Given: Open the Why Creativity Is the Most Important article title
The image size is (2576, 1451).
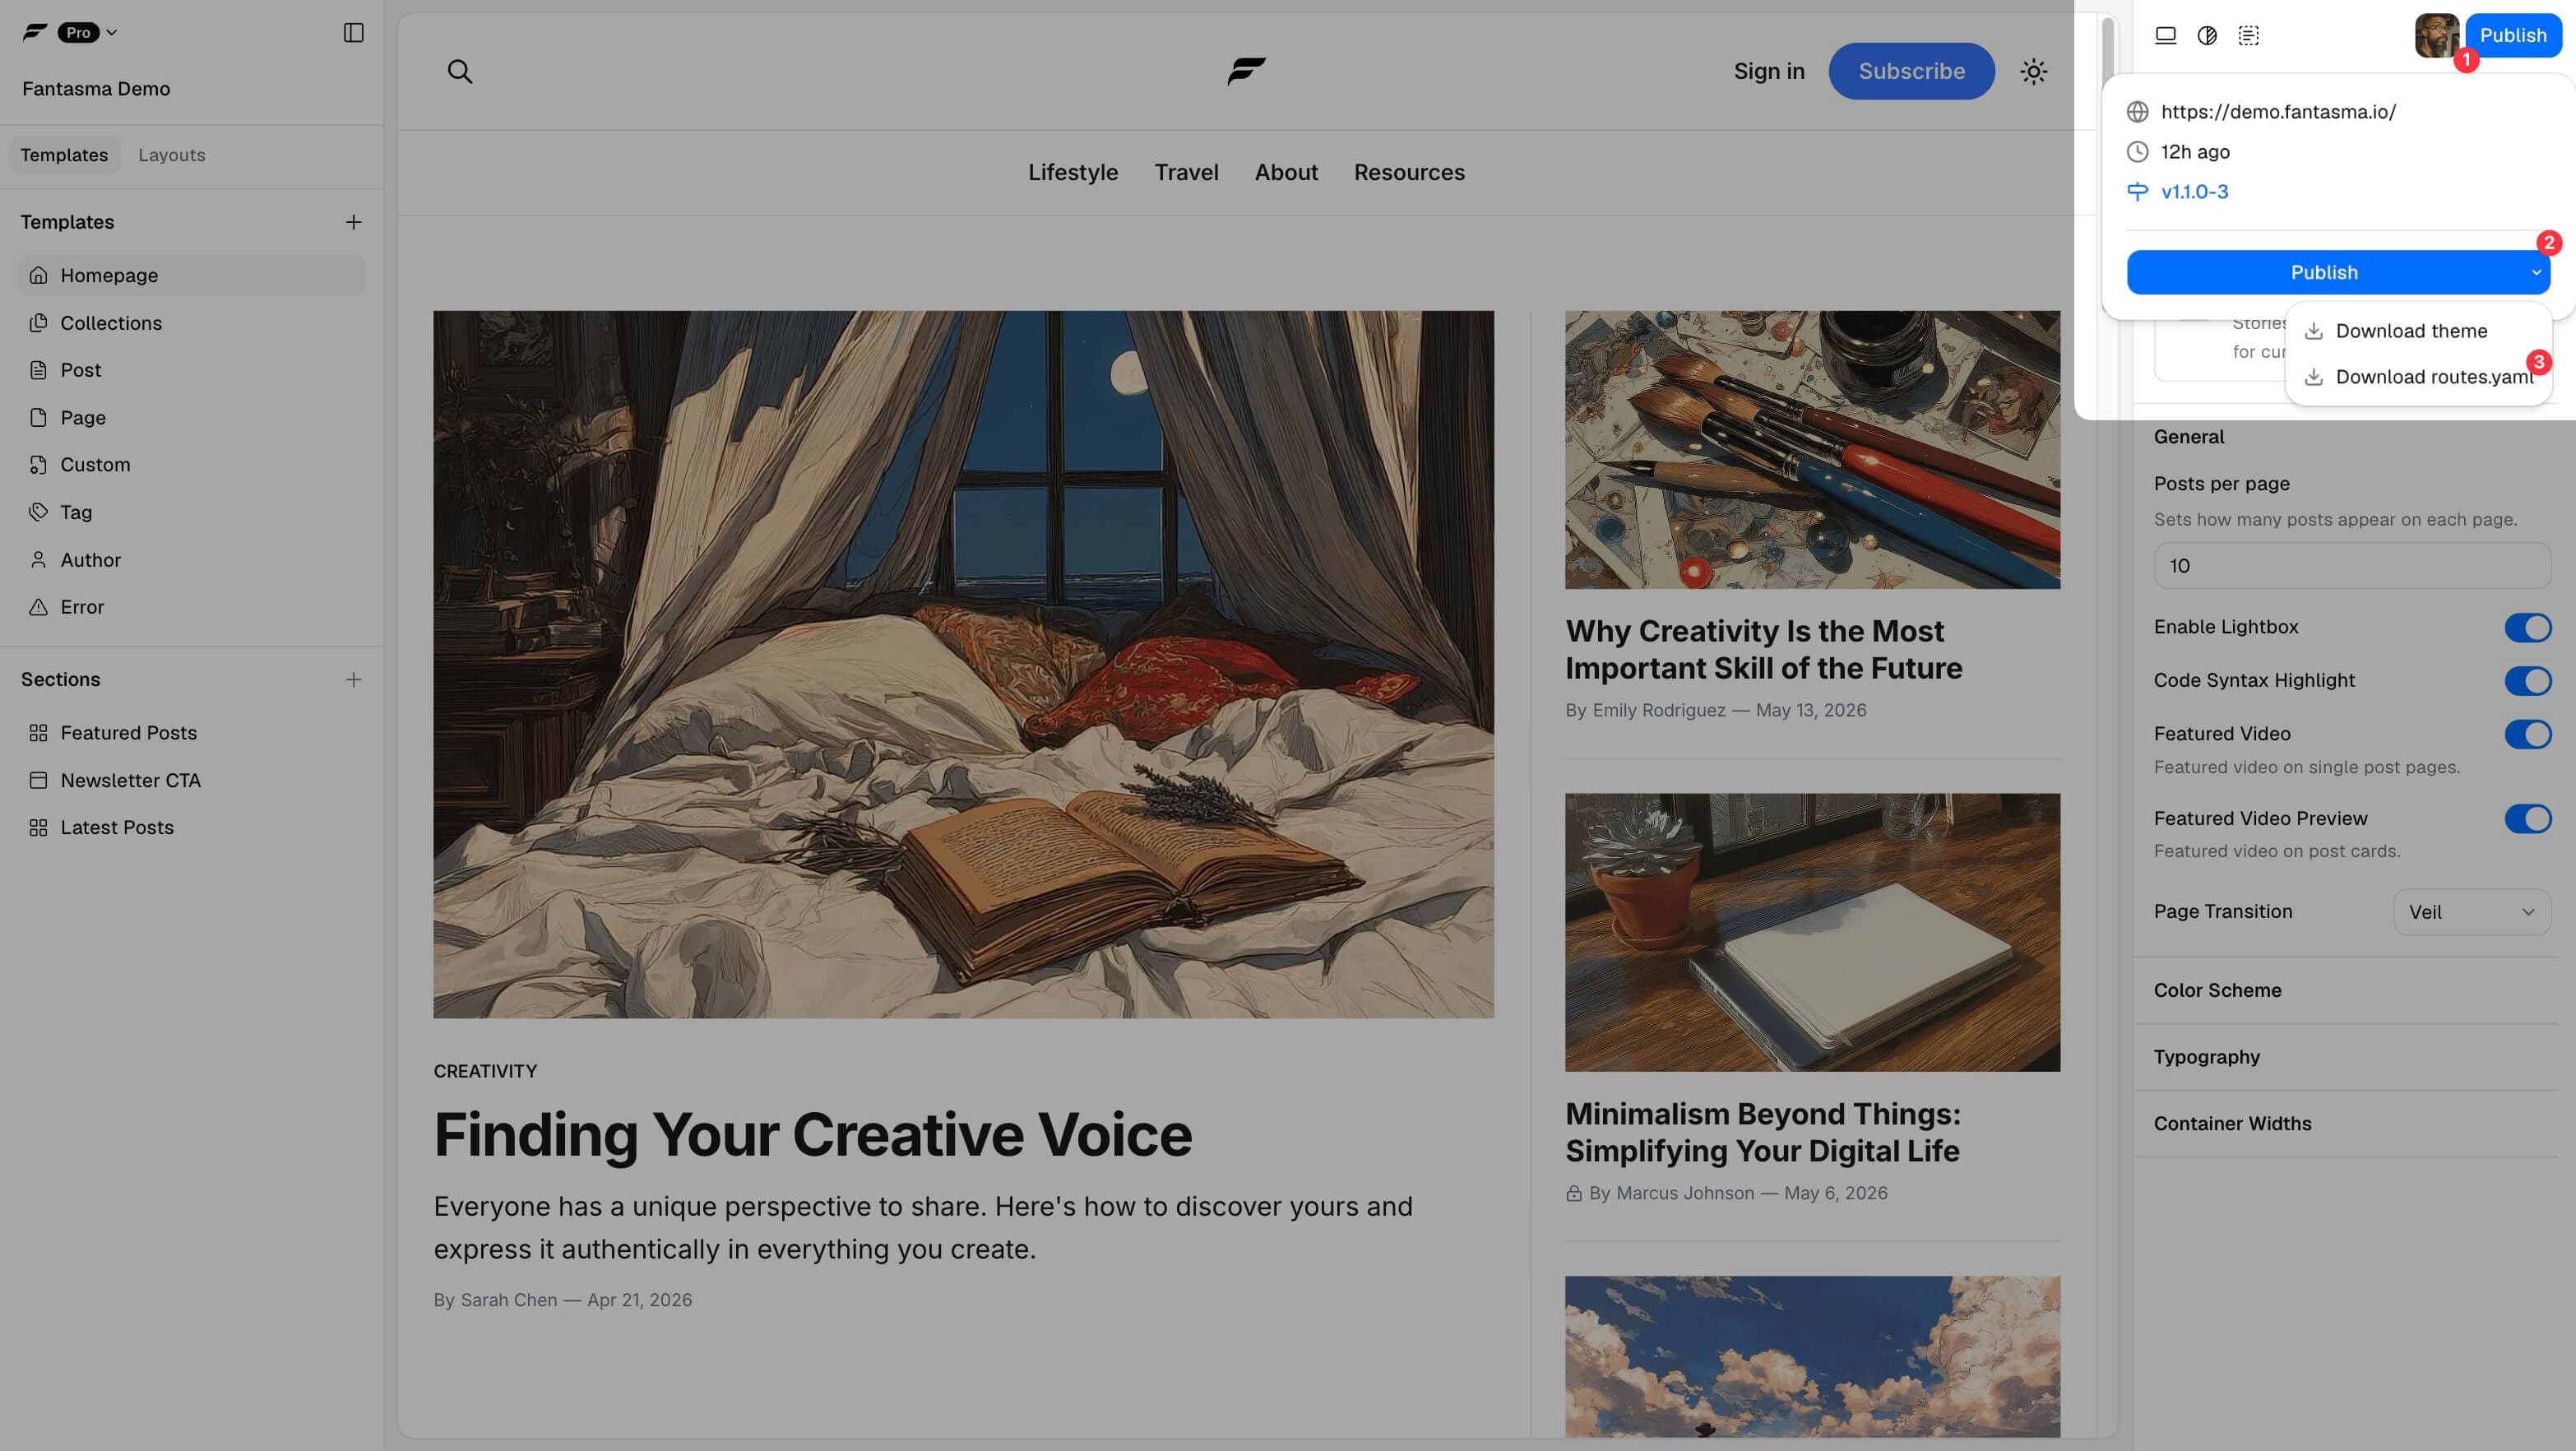Looking at the screenshot, I should pyautogui.click(x=1764, y=649).
